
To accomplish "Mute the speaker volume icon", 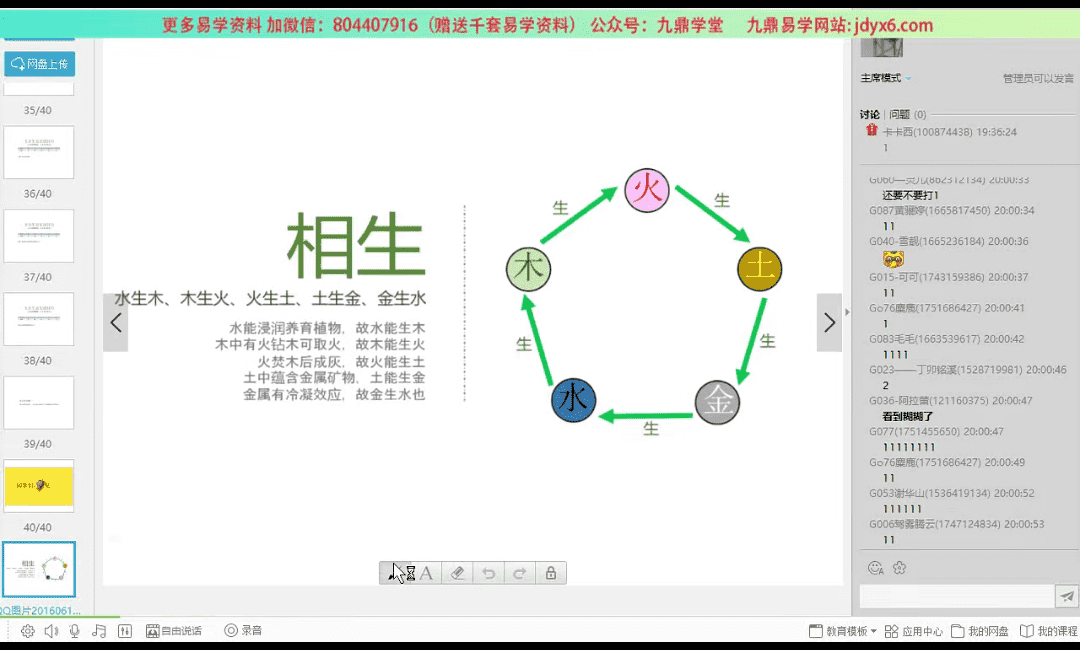I will tap(51, 631).
